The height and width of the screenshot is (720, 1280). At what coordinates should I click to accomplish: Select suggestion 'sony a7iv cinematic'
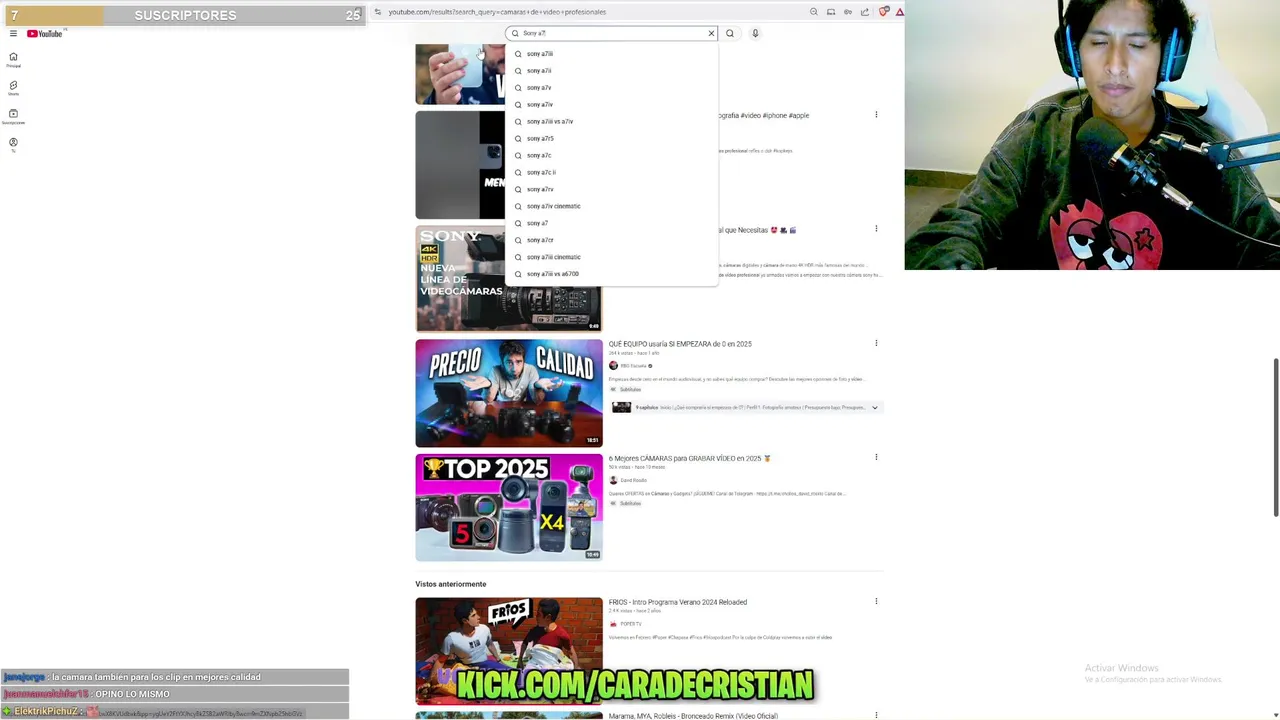coord(611,206)
